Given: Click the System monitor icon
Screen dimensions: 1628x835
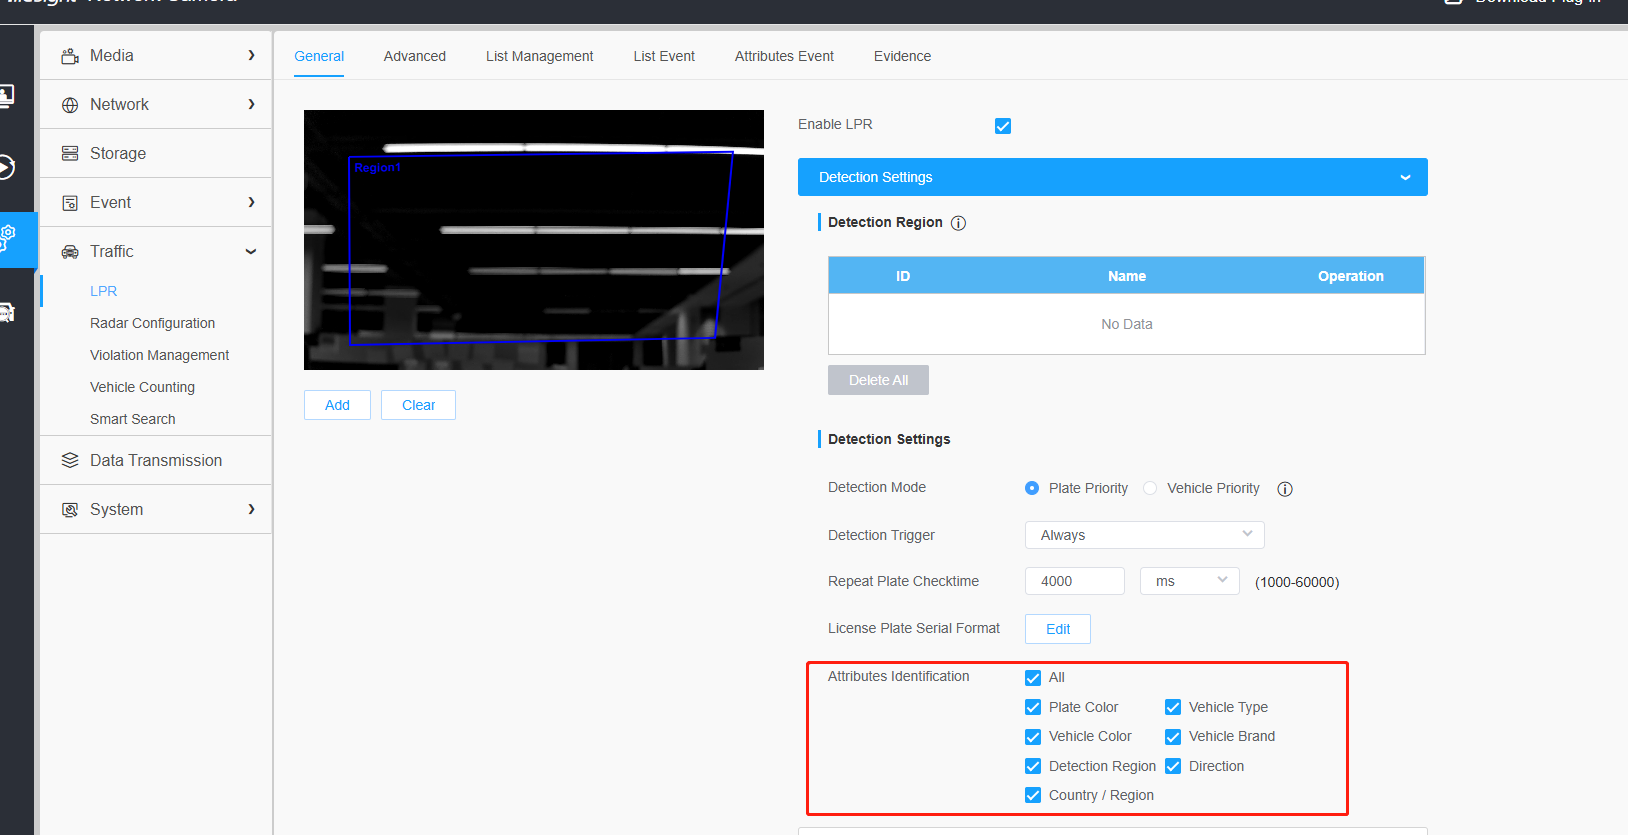Looking at the screenshot, I should coord(70,510).
